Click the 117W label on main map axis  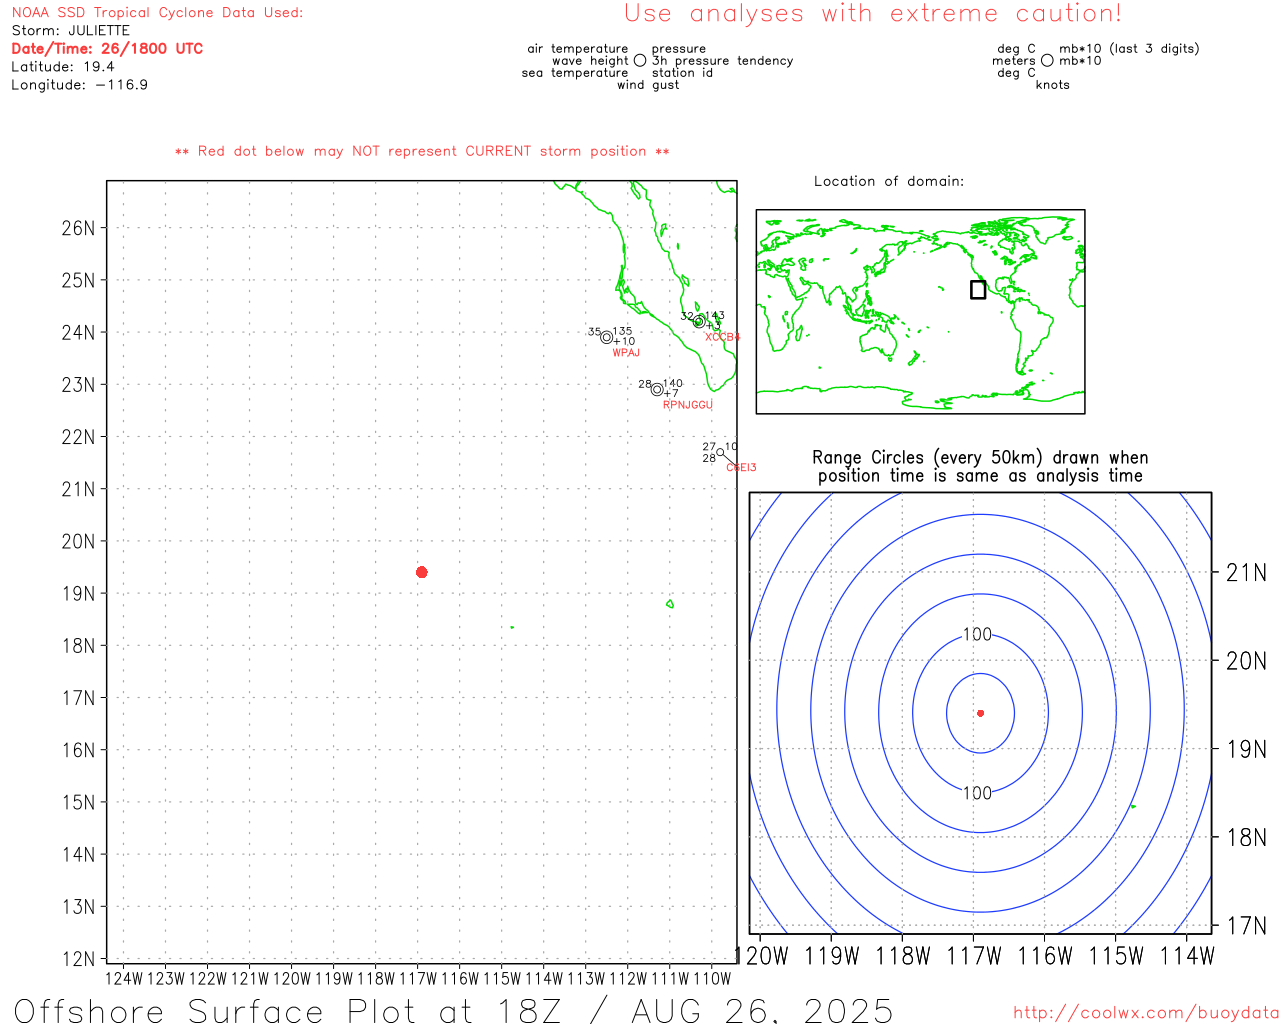click(x=418, y=978)
